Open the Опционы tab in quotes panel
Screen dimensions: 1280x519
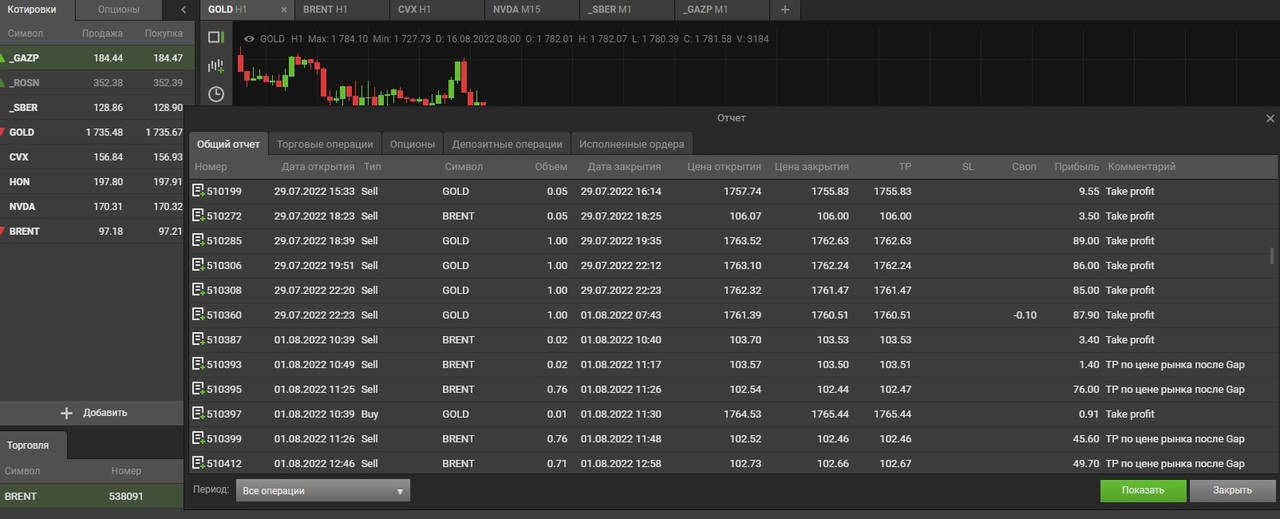pos(119,9)
